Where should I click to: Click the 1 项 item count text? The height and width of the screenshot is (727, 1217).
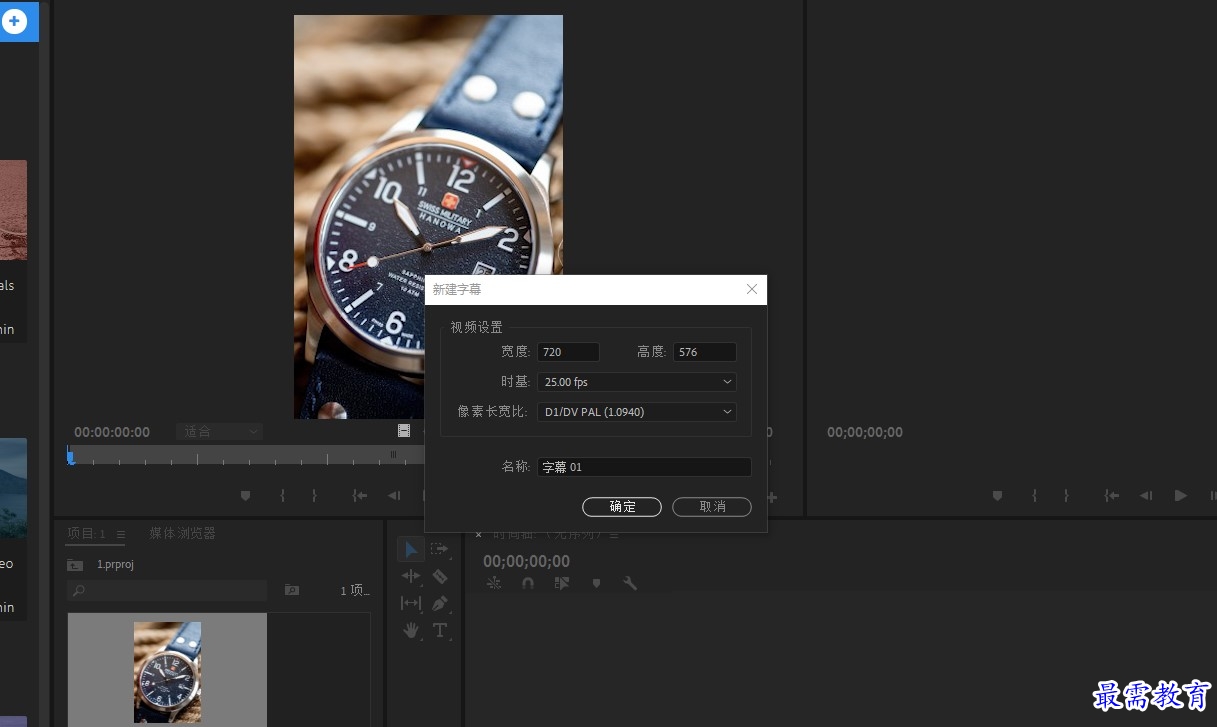point(354,591)
